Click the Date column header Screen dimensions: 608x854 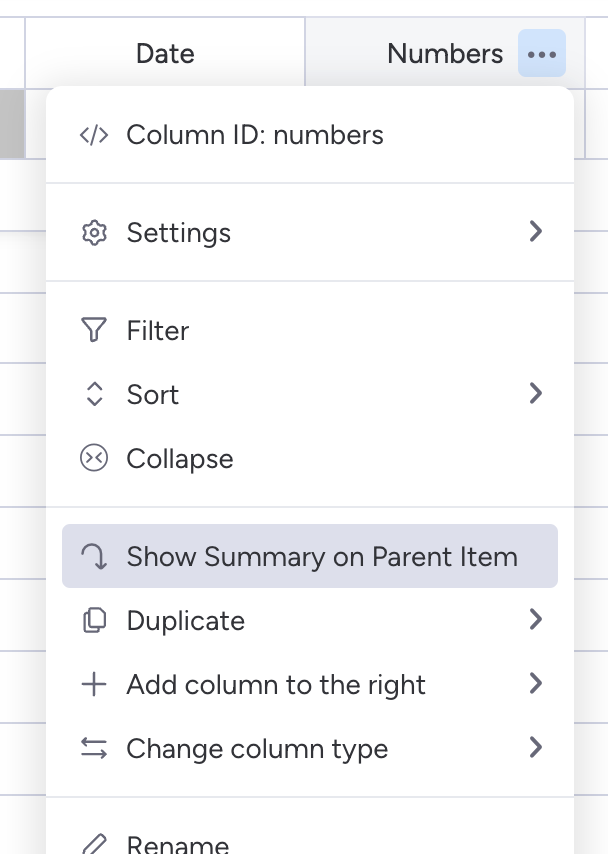165,54
